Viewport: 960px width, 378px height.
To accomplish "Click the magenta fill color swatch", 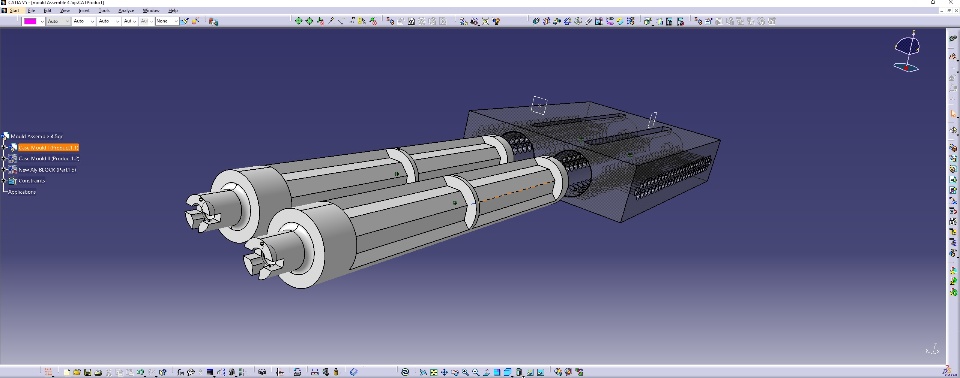I will click(30, 21).
